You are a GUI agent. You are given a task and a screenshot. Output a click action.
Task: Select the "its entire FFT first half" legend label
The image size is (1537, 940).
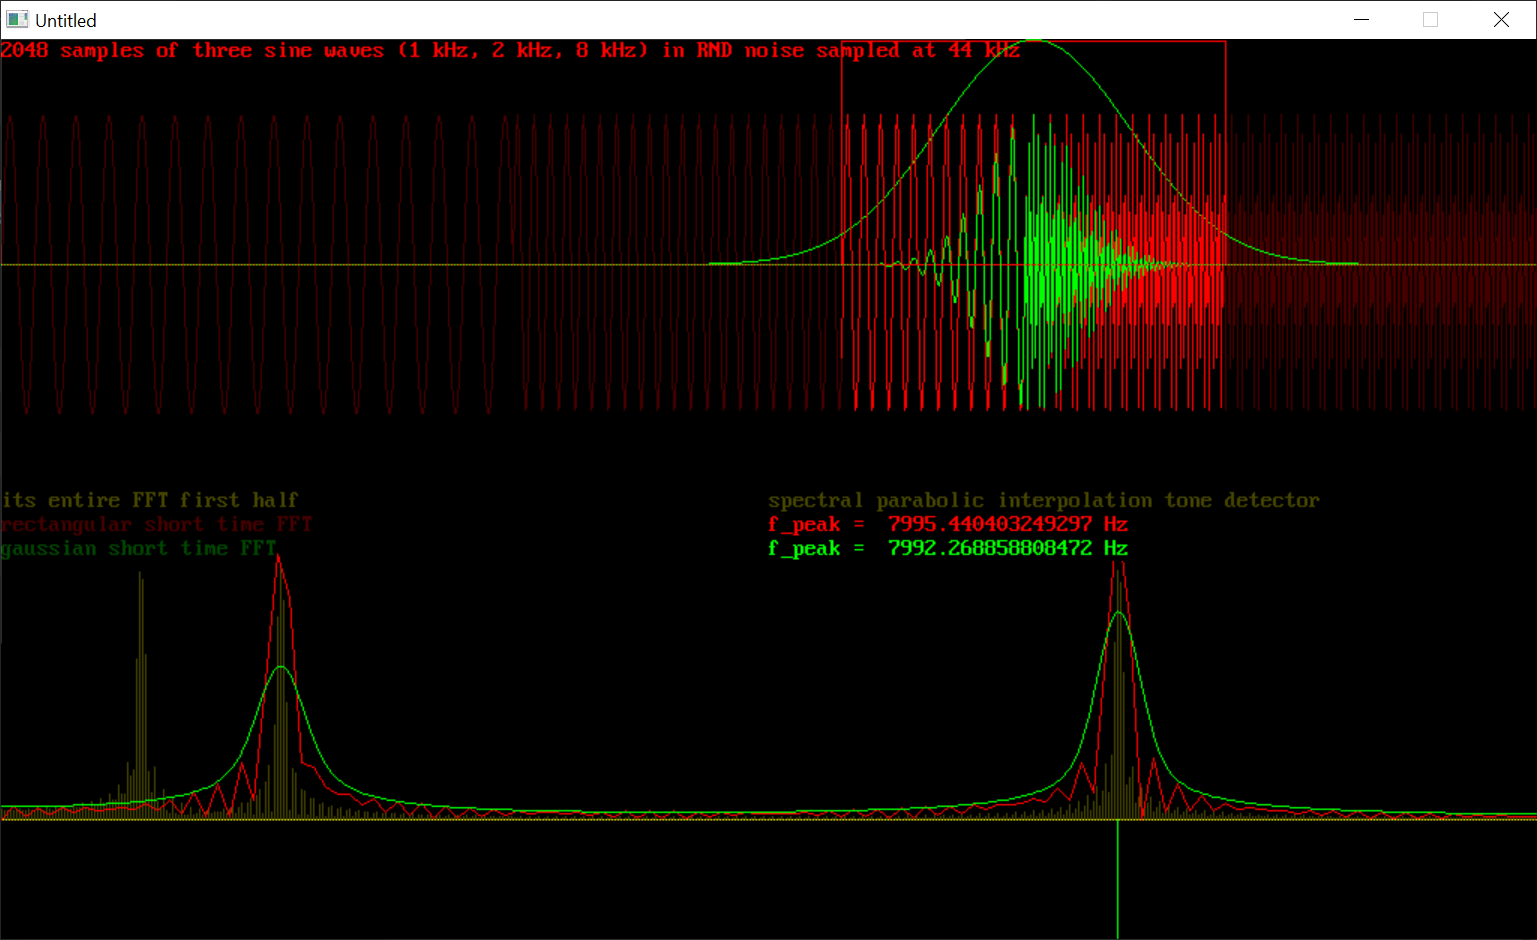click(150, 500)
